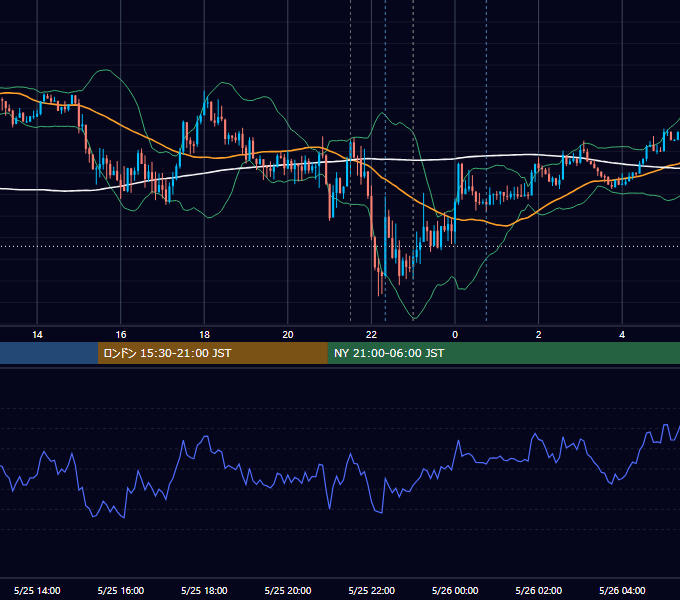
Task: Click the hour label 0 on price chart axis
Action: (x=455, y=335)
